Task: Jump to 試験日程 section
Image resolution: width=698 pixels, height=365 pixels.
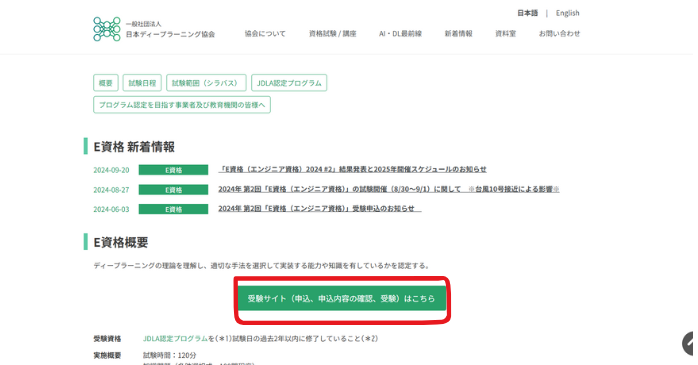Action: [142, 83]
